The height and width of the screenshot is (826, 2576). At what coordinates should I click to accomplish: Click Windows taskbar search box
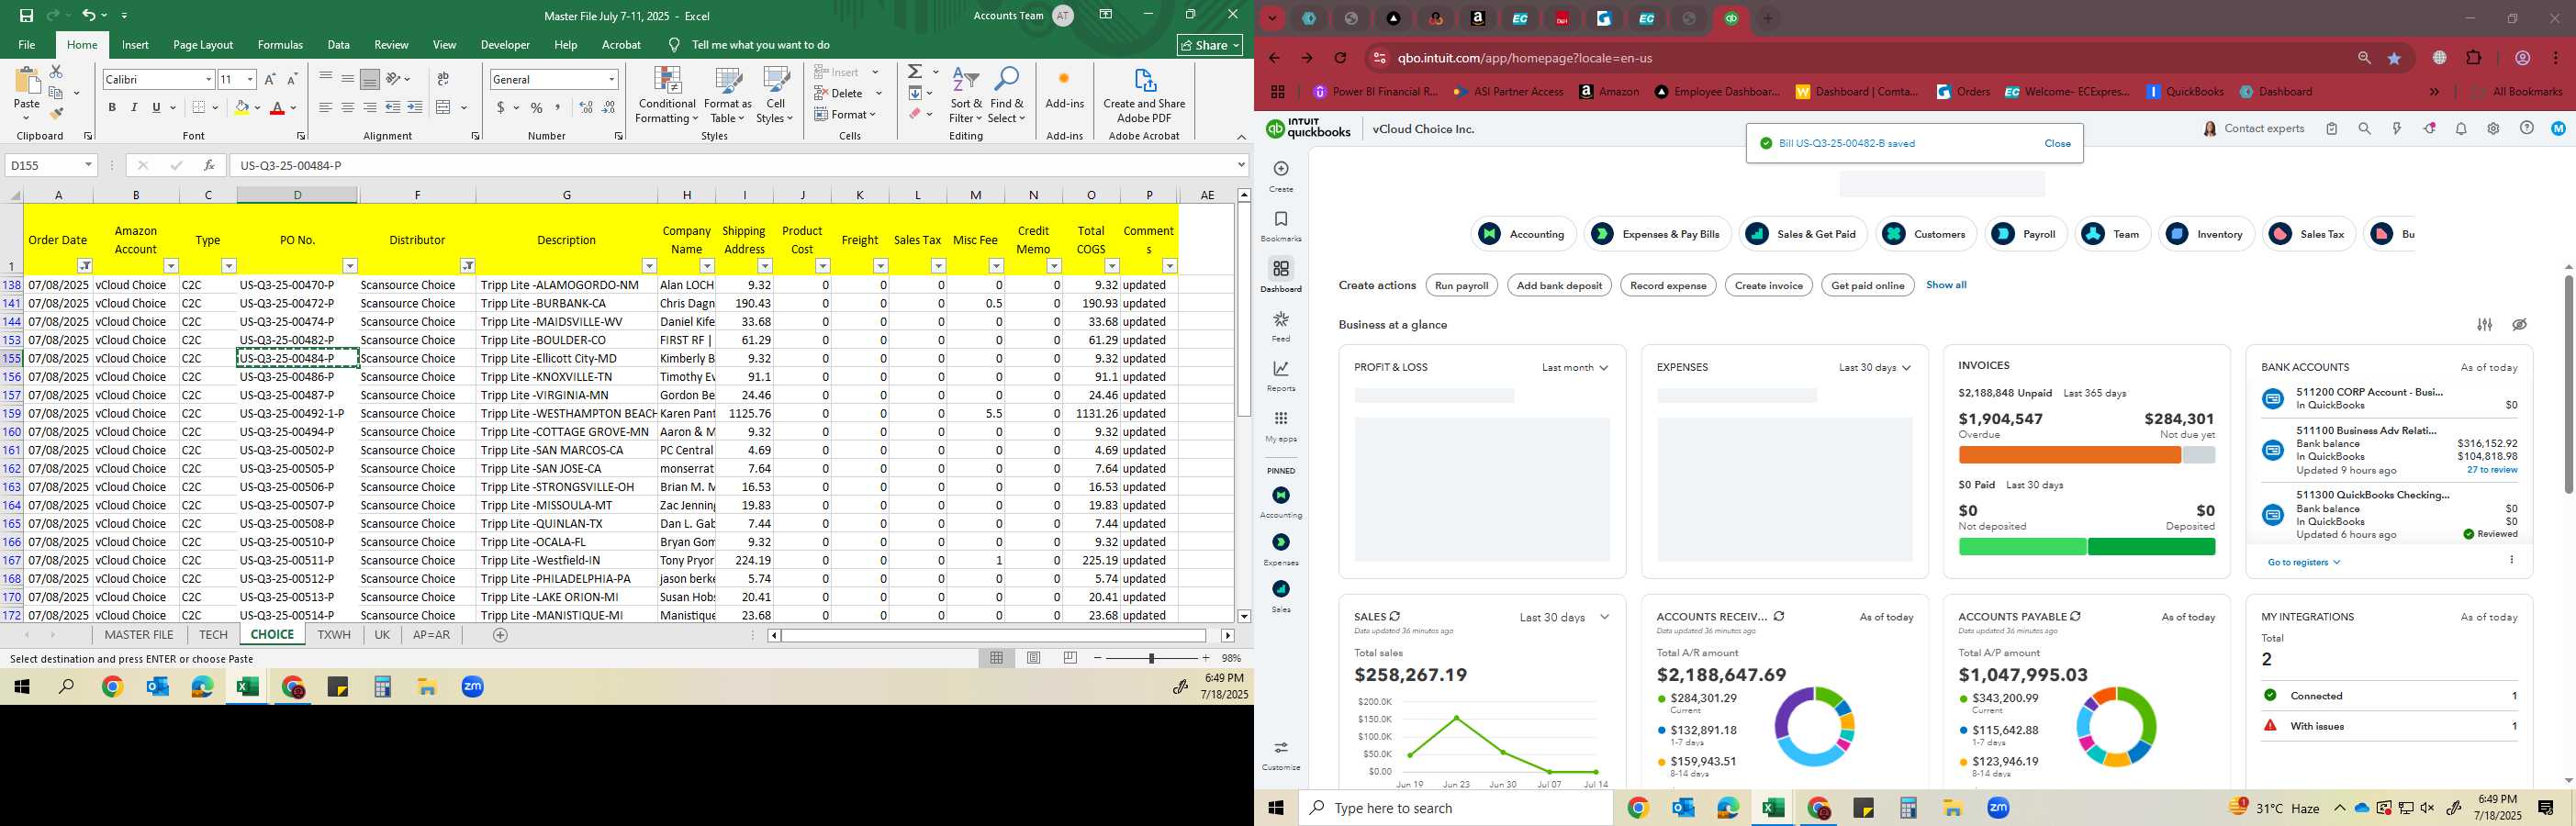[x=1455, y=808]
